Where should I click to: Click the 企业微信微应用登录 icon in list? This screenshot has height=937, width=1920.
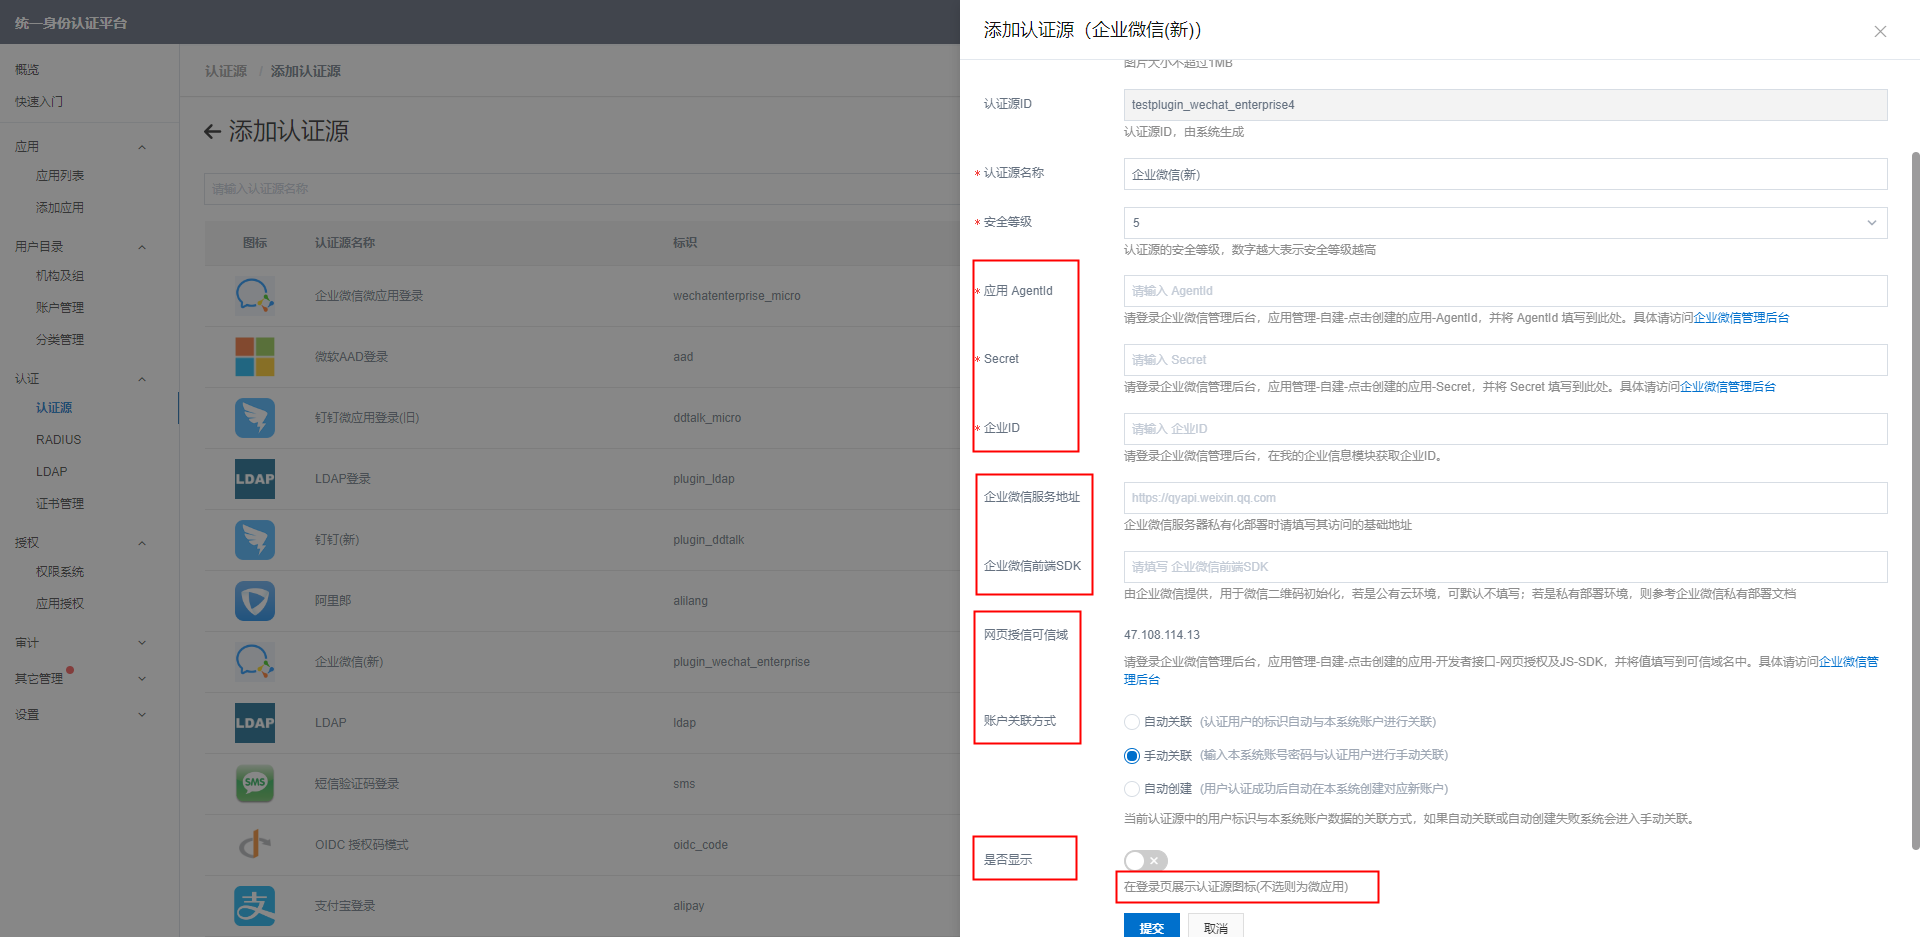(254, 296)
